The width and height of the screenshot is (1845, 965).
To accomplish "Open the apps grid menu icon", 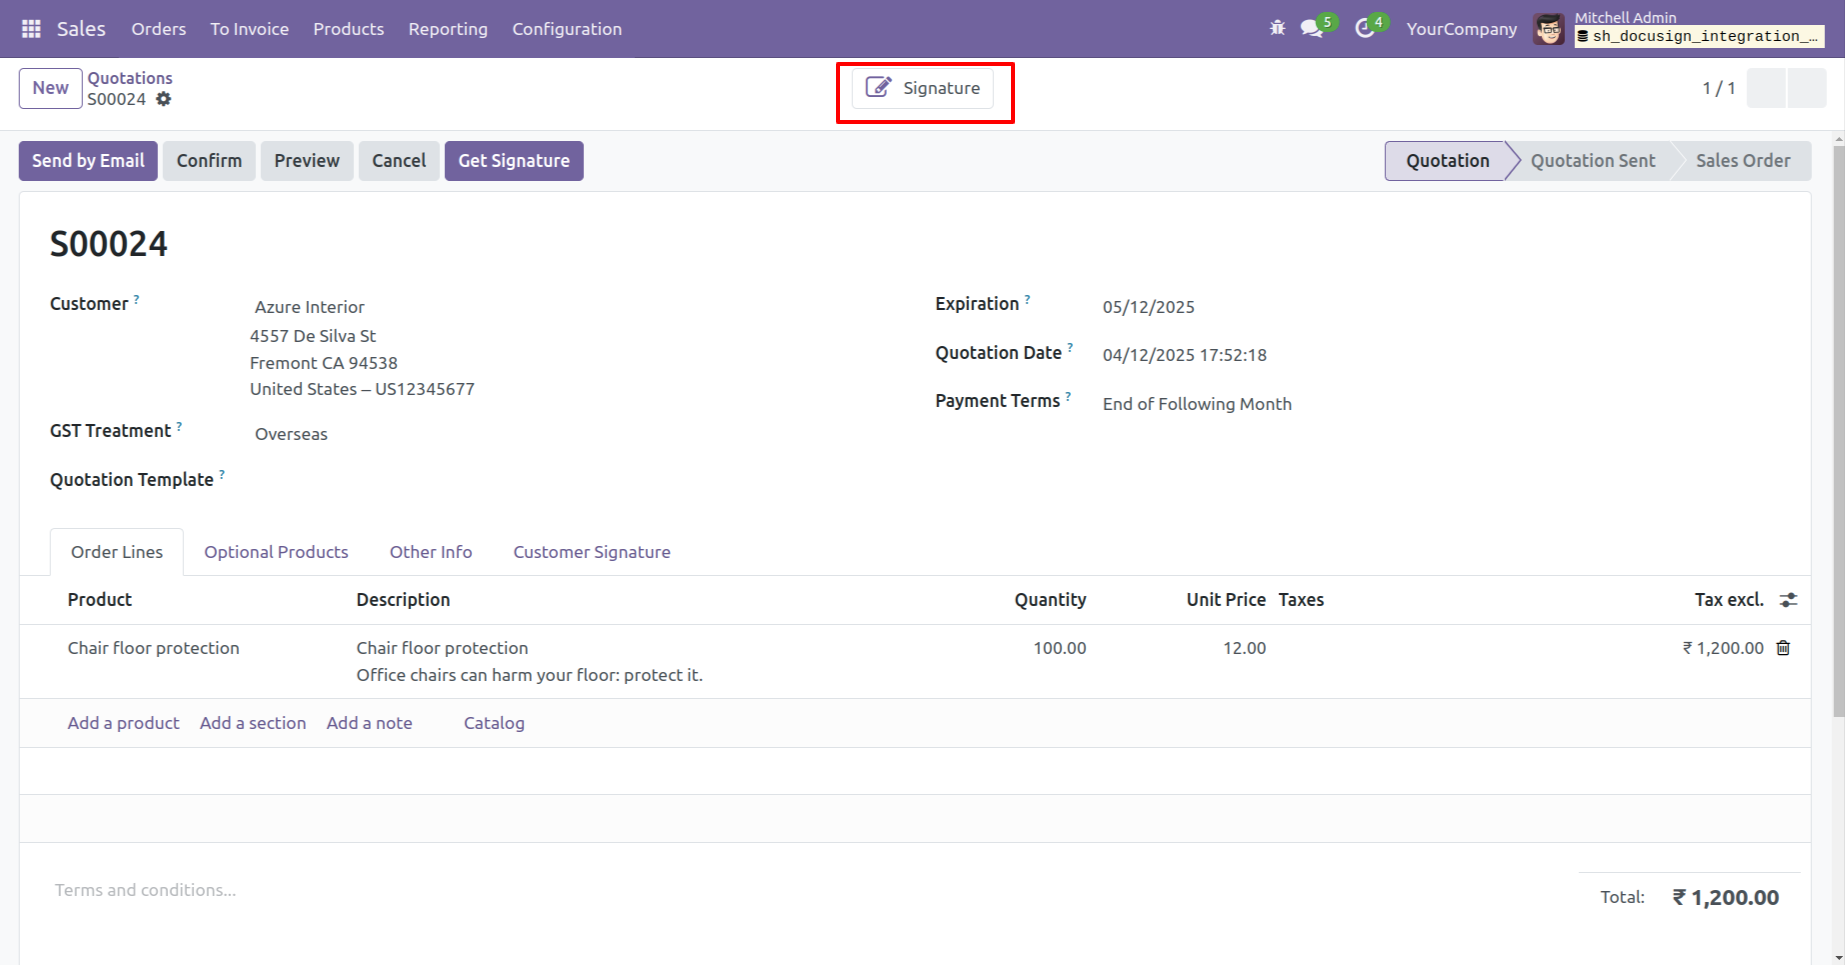I will pos(31,29).
